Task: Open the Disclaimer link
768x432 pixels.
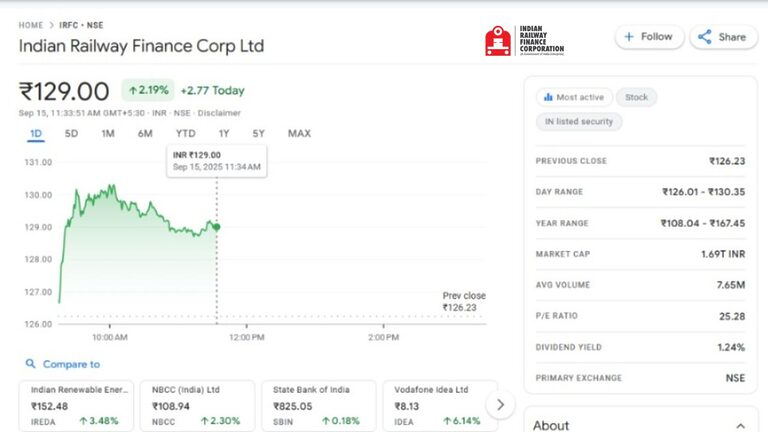Action: point(219,113)
